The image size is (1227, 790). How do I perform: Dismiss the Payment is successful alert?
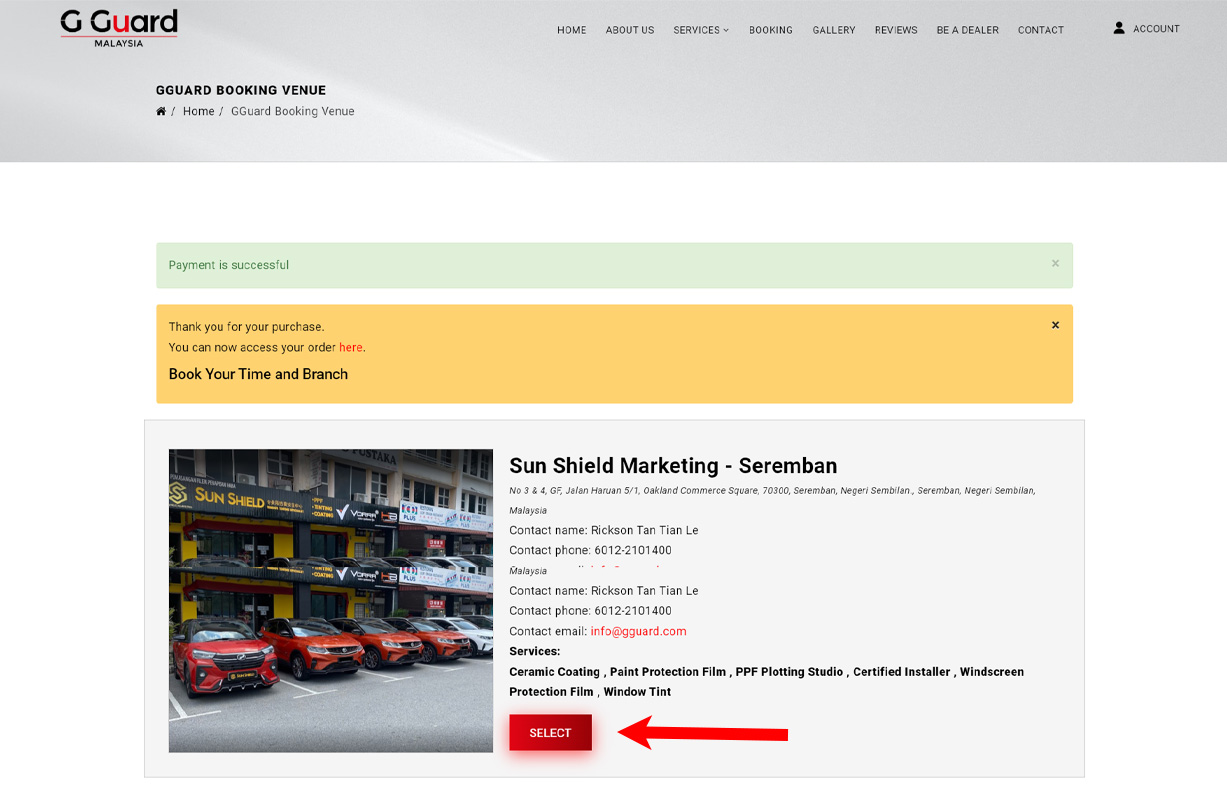pos(1055,264)
